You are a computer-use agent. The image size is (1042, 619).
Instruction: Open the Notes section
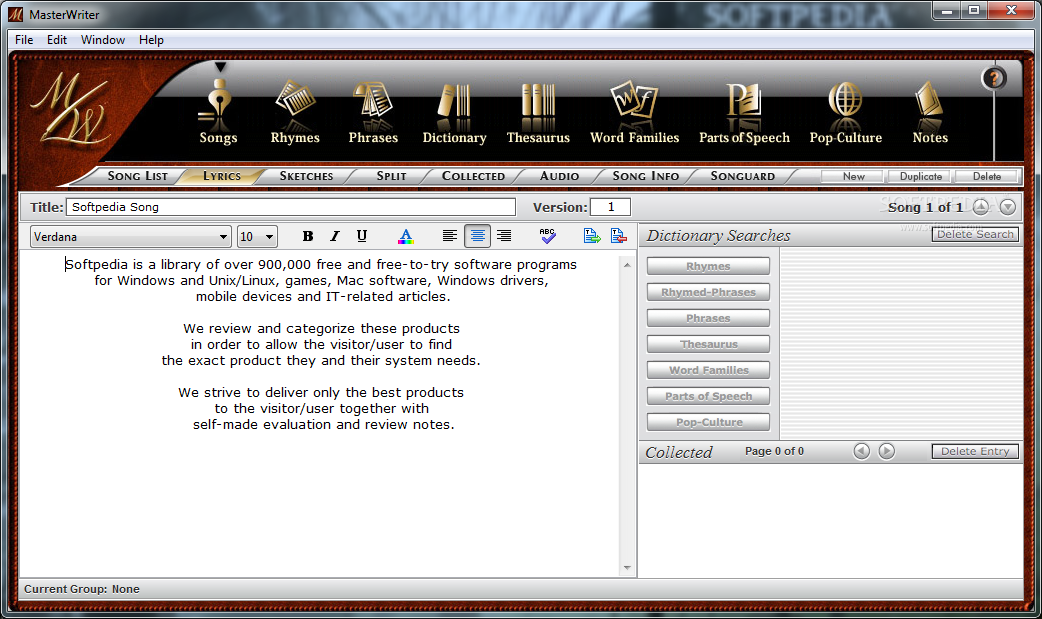coord(930,112)
